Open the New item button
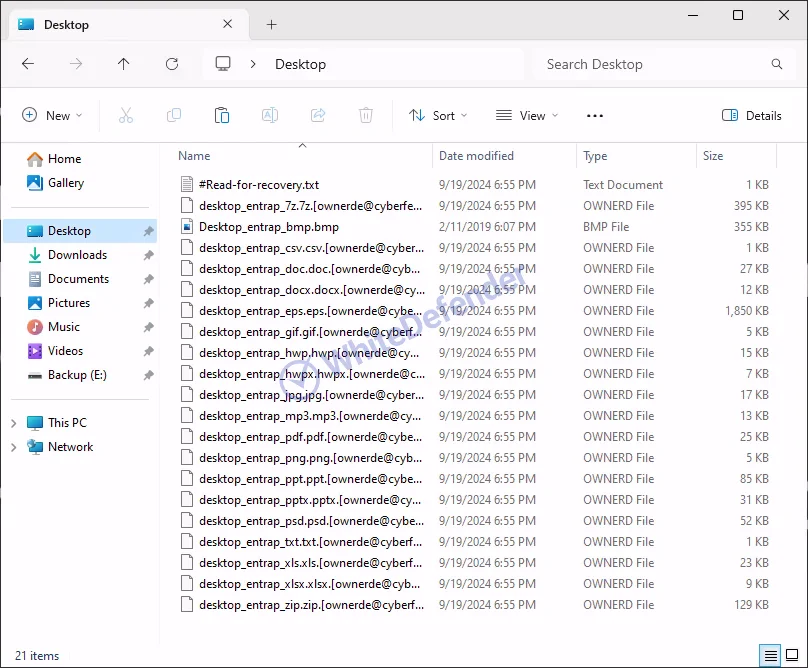 click(52, 116)
